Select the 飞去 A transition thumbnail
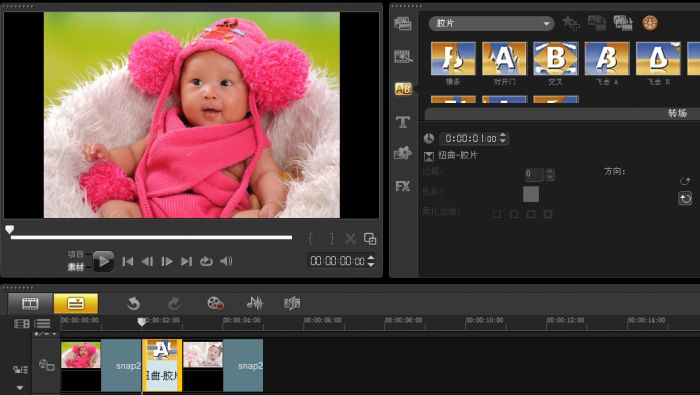 tap(607, 58)
